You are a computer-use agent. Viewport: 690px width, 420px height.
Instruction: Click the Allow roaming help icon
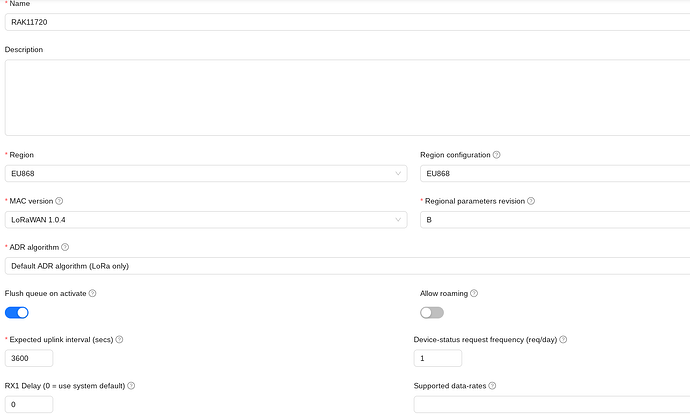click(x=474, y=293)
